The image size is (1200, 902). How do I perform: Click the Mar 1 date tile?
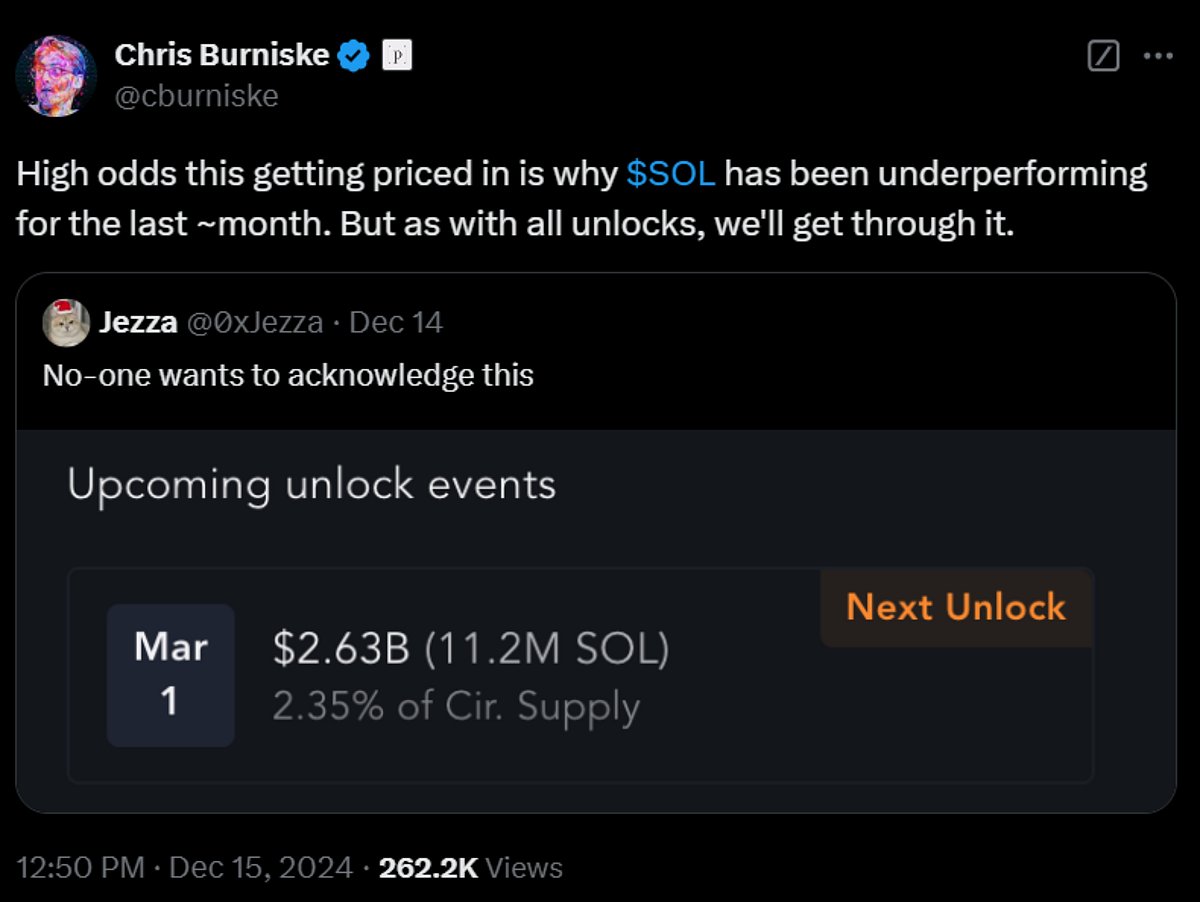pyautogui.click(x=170, y=674)
